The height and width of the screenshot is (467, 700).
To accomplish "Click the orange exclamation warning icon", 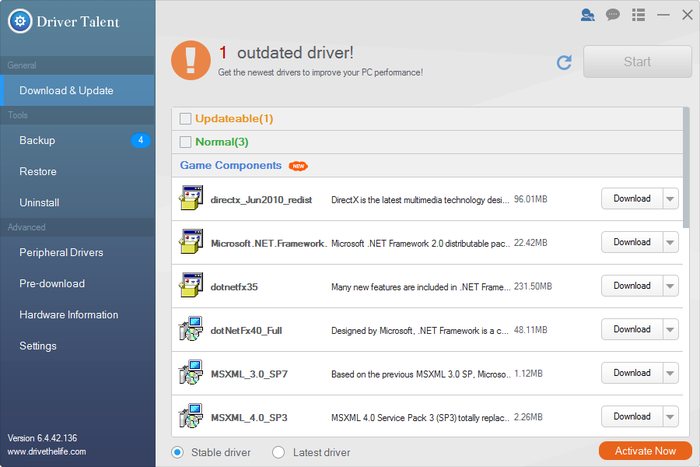I will point(191,60).
